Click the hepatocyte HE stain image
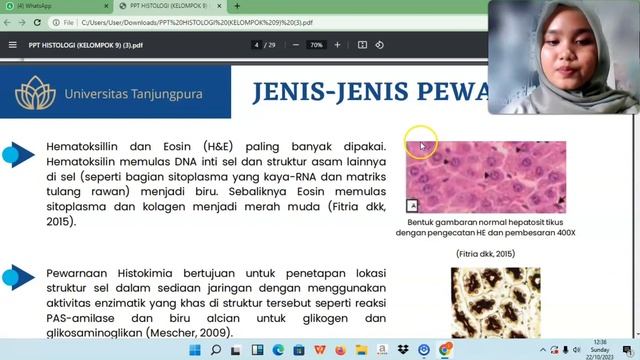The width and height of the screenshot is (640, 360). 486,177
